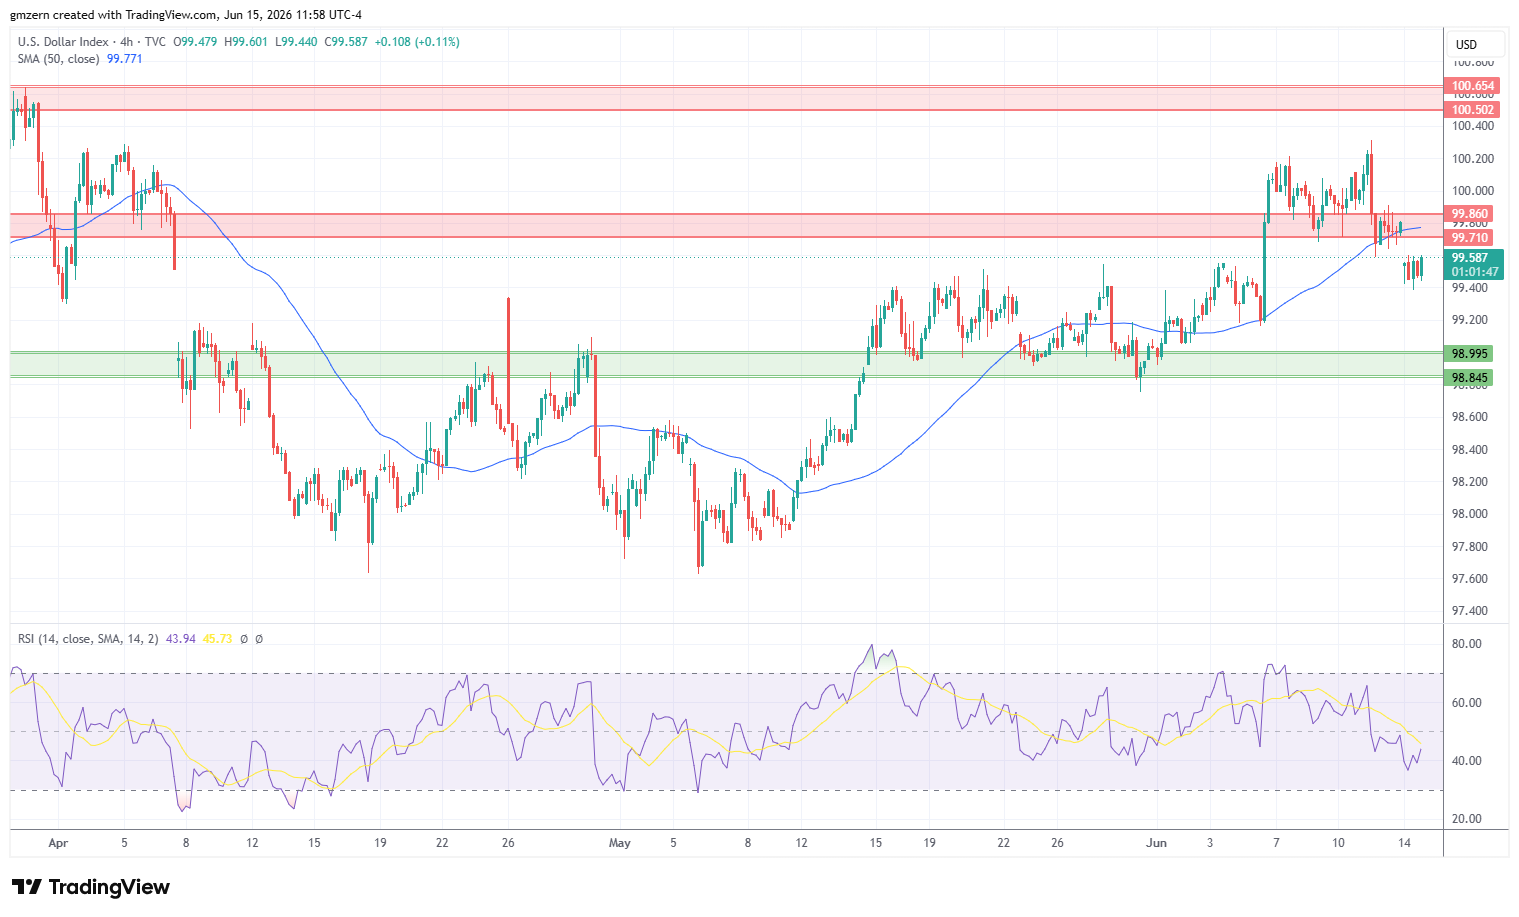
Task: Select the RSI (14, close, SMA, 14, 2) label
Action: 88,638
